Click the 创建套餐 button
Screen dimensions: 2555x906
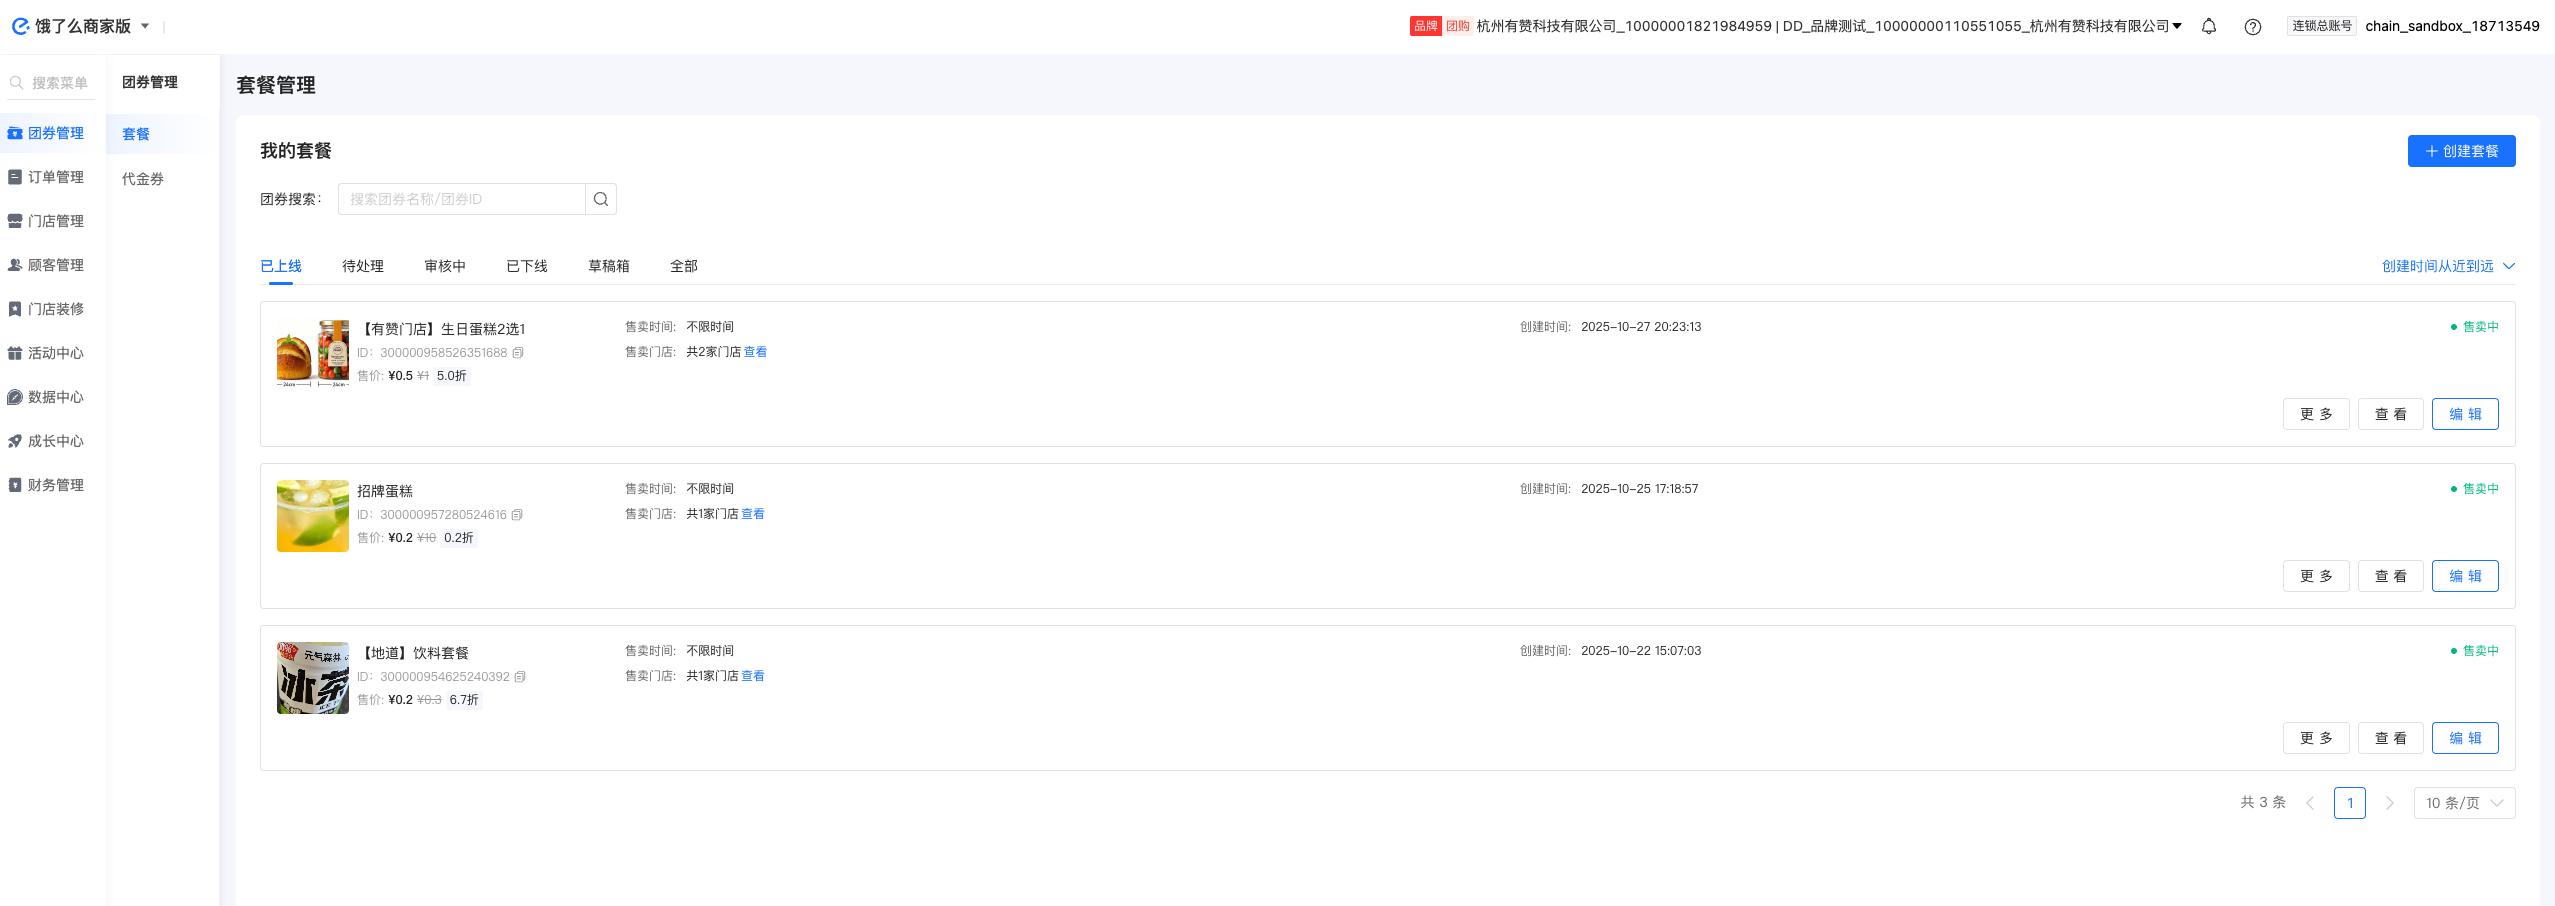click(2461, 151)
